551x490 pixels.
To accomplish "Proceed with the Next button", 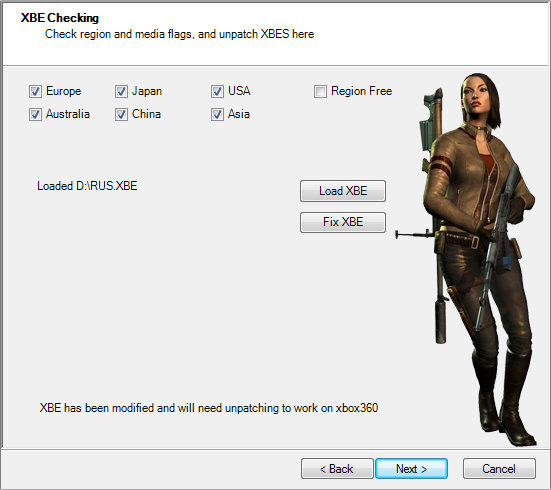I will [411, 469].
